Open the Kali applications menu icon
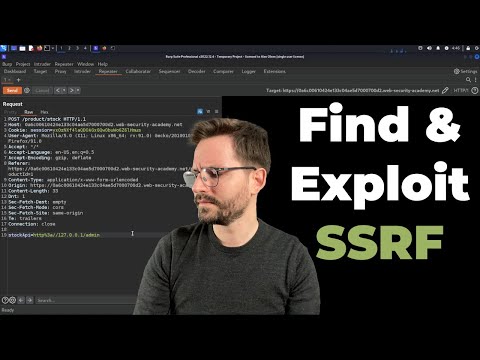 coord(3,48)
